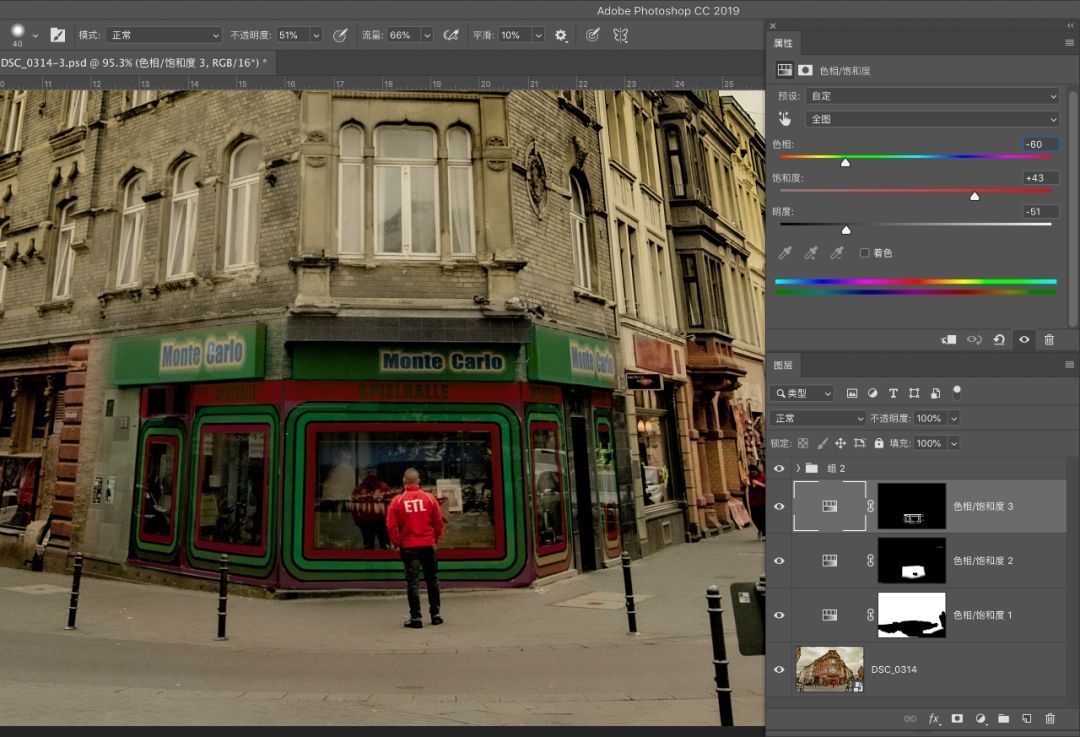Filter layers by pixel layers icon

click(x=852, y=393)
